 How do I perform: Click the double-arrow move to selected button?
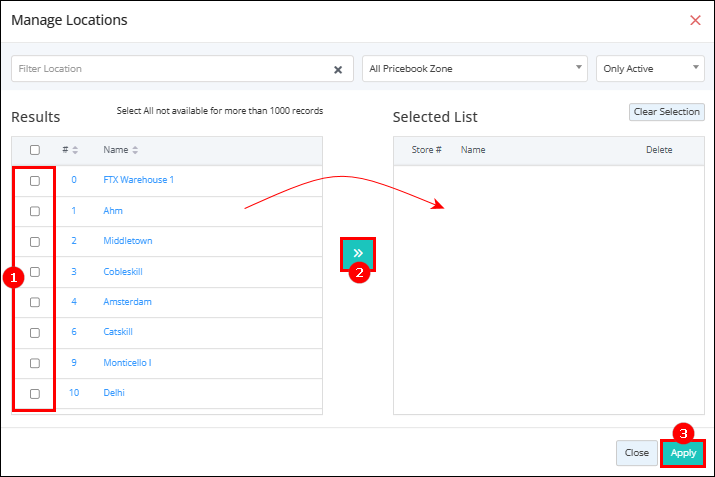(x=358, y=254)
